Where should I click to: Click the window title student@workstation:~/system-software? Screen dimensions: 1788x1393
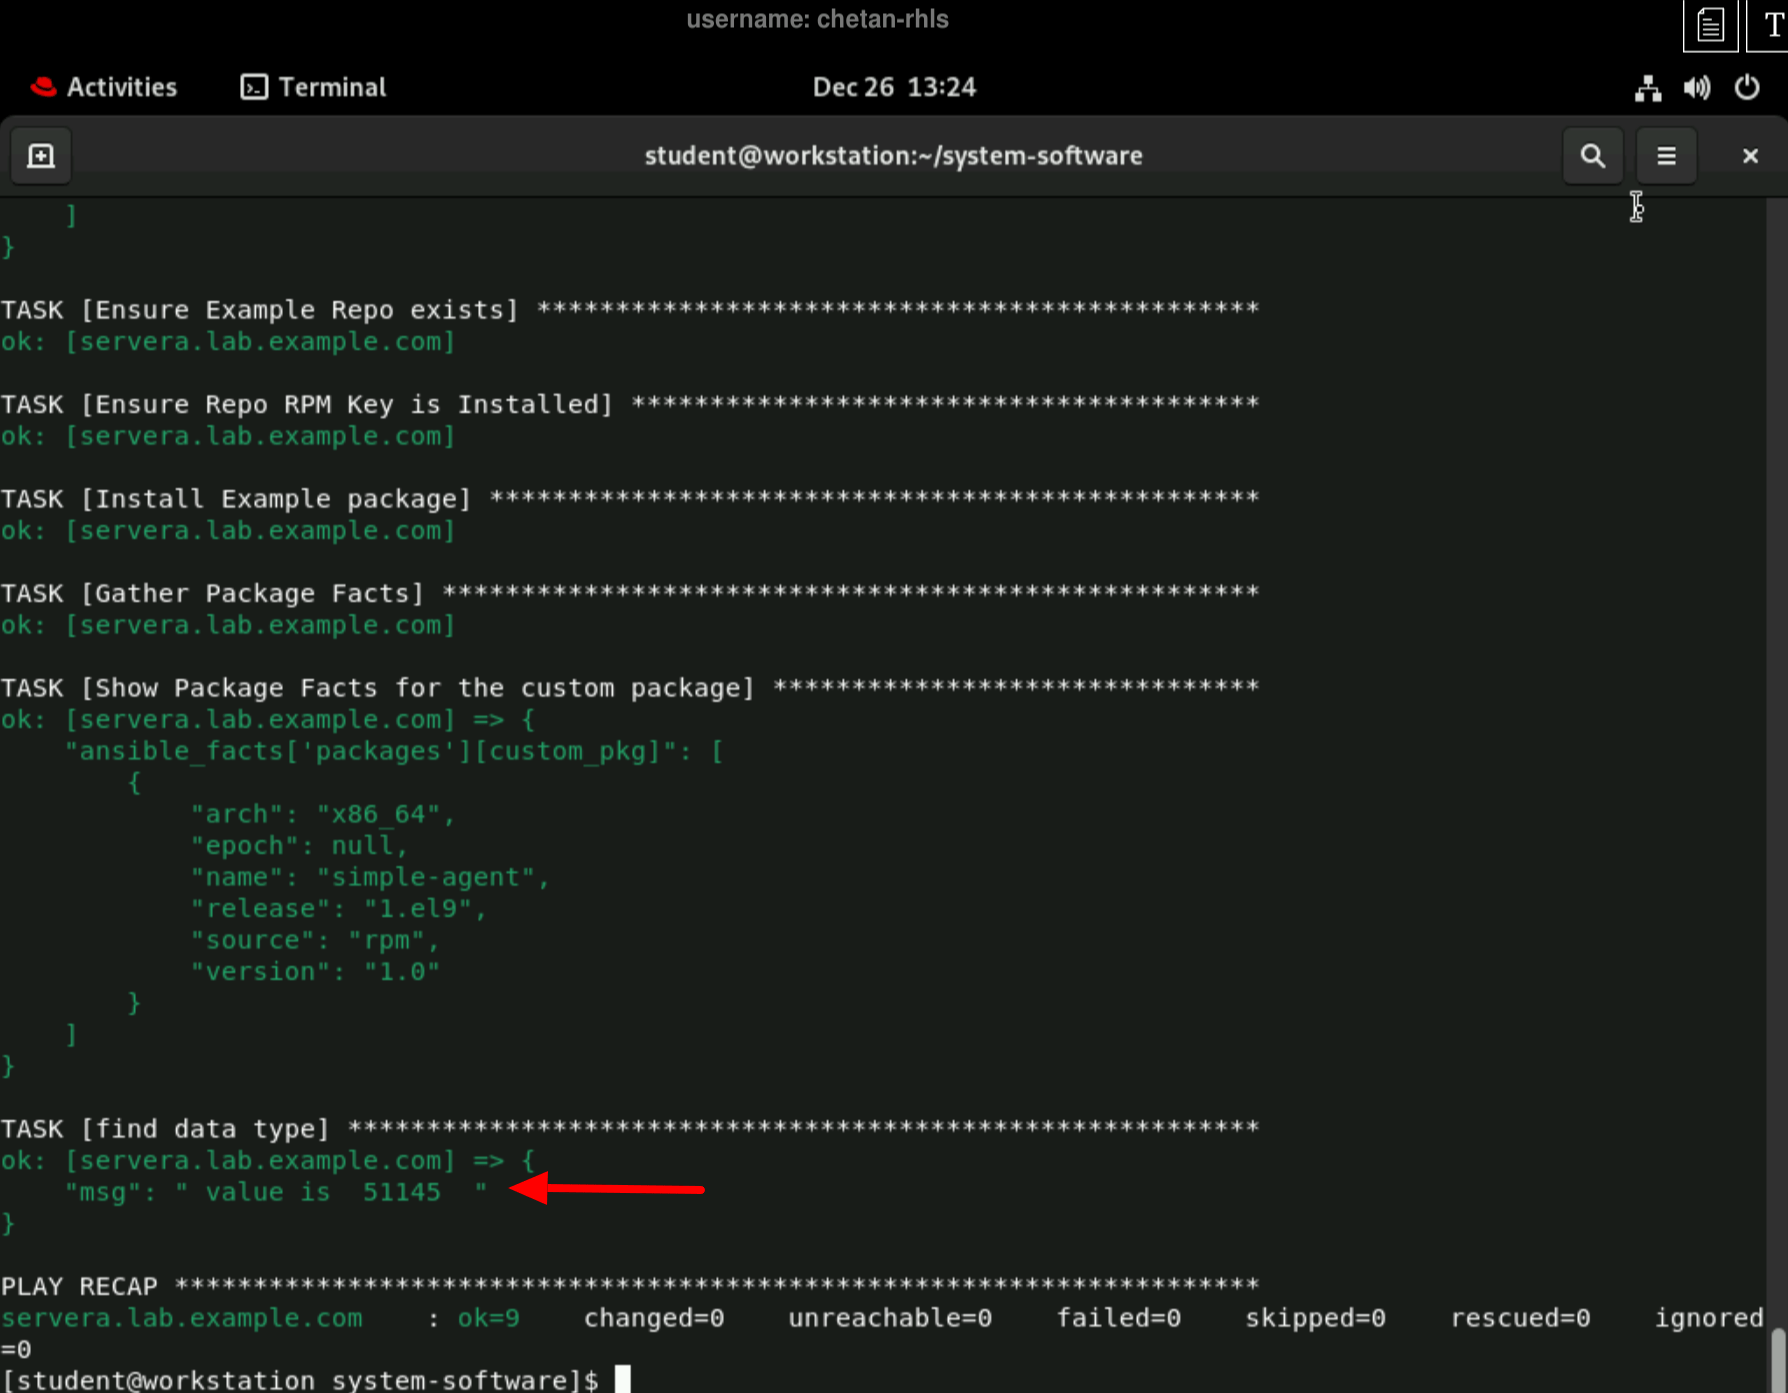pyautogui.click(x=893, y=156)
